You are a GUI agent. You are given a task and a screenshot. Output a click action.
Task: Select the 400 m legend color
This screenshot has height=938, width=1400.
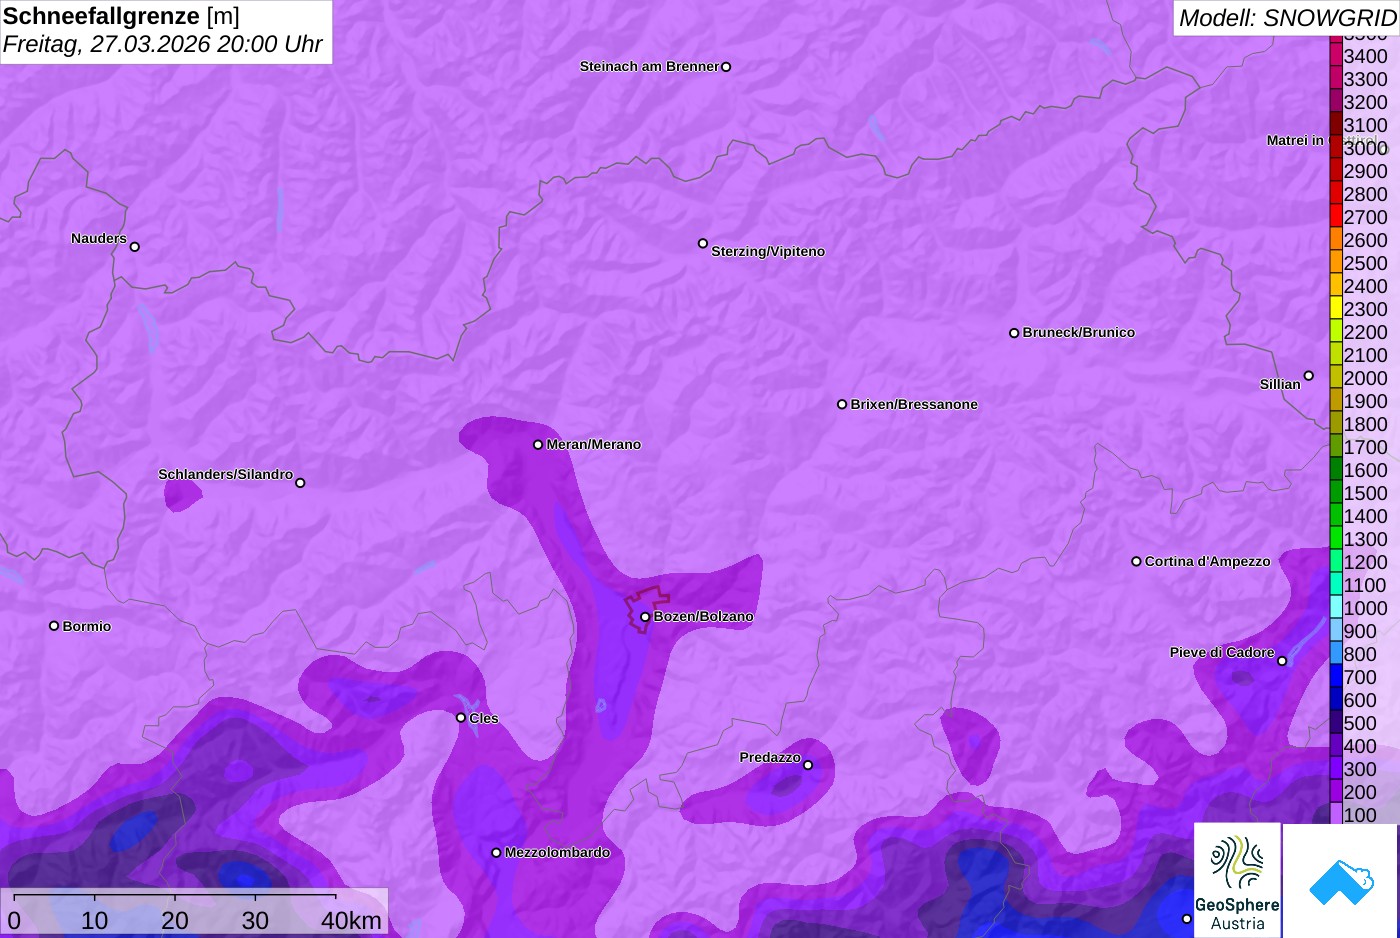point(1336,745)
